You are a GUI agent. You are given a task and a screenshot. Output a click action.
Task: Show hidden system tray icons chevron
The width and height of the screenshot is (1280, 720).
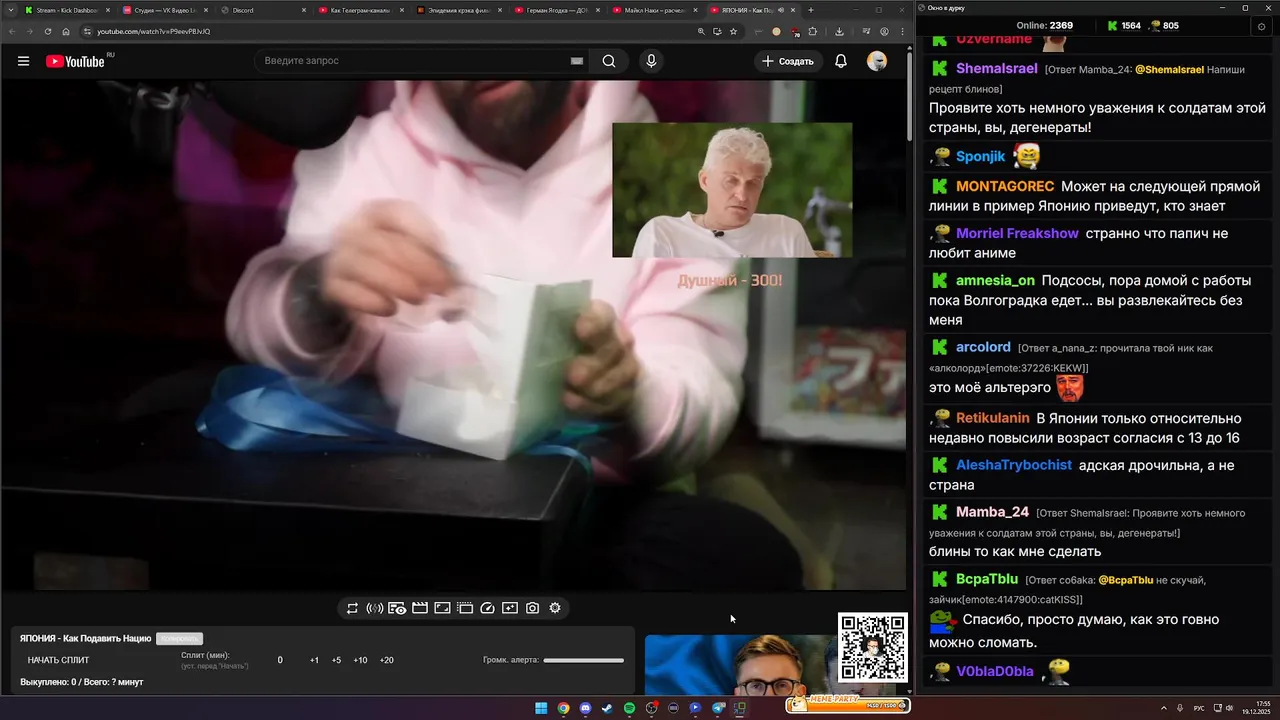(x=1166, y=708)
